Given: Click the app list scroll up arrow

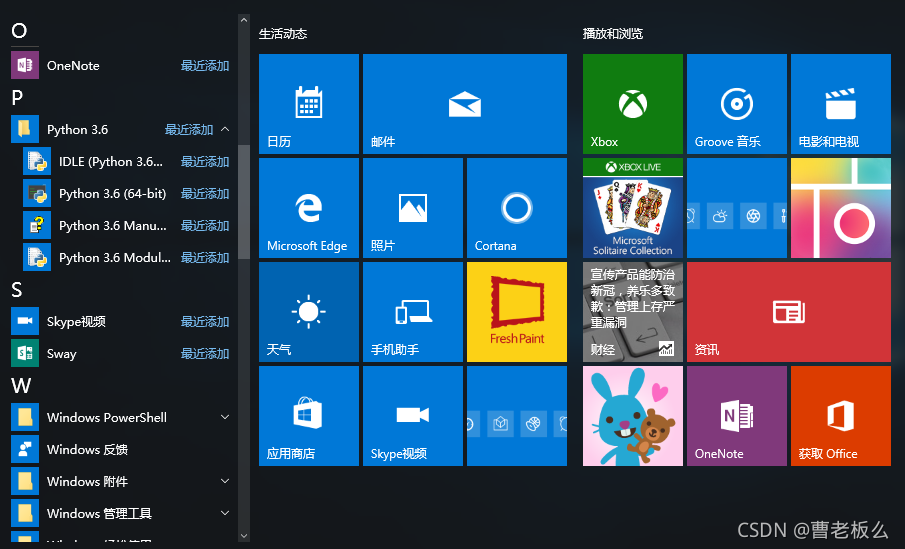Looking at the screenshot, I should 244,20.
